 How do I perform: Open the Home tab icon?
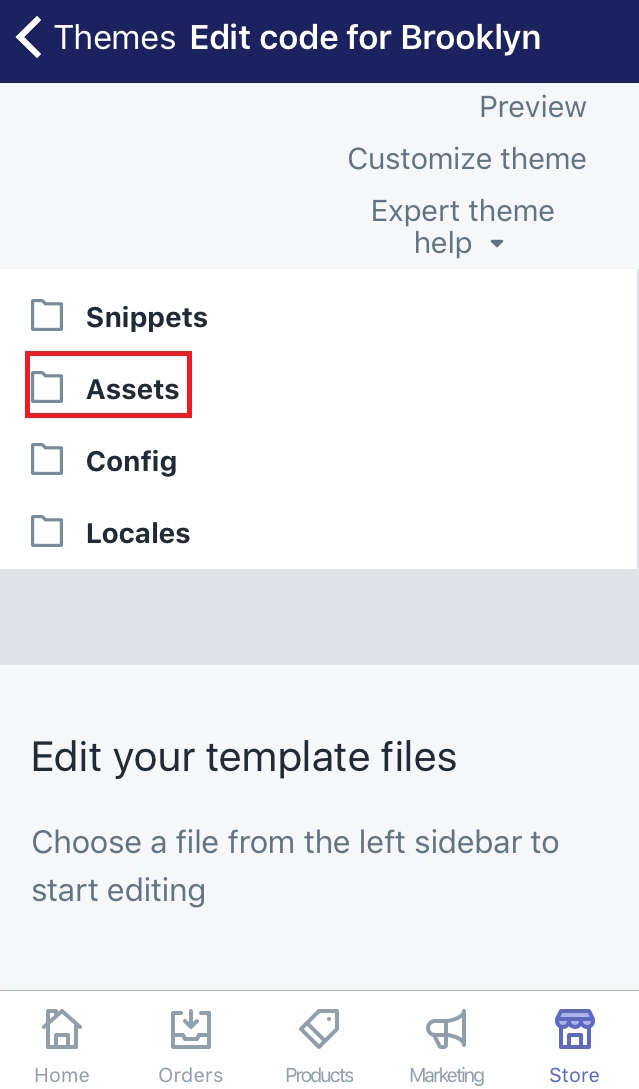pyautogui.click(x=62, y=1029)
